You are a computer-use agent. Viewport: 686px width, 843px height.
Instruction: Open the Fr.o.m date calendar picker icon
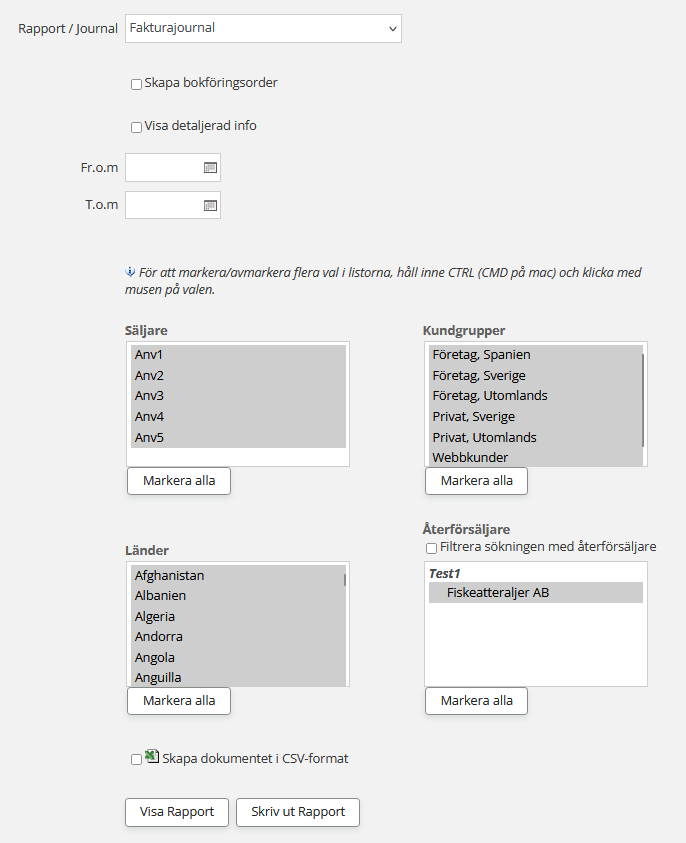pyautogui.click(x=210, y=168)
